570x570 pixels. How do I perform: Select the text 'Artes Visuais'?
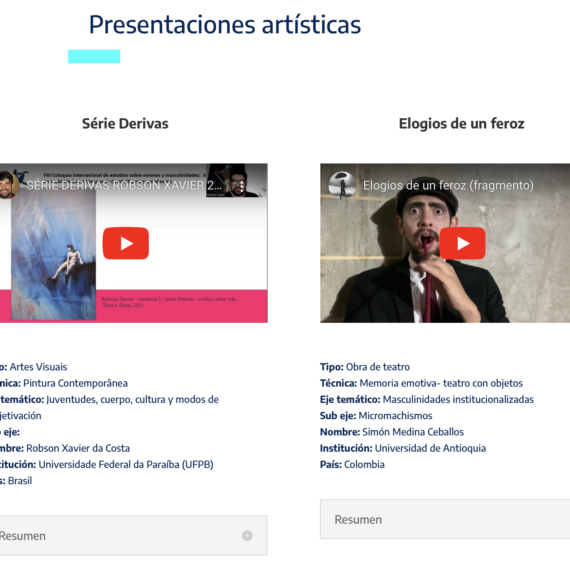[x=38, y=367]
